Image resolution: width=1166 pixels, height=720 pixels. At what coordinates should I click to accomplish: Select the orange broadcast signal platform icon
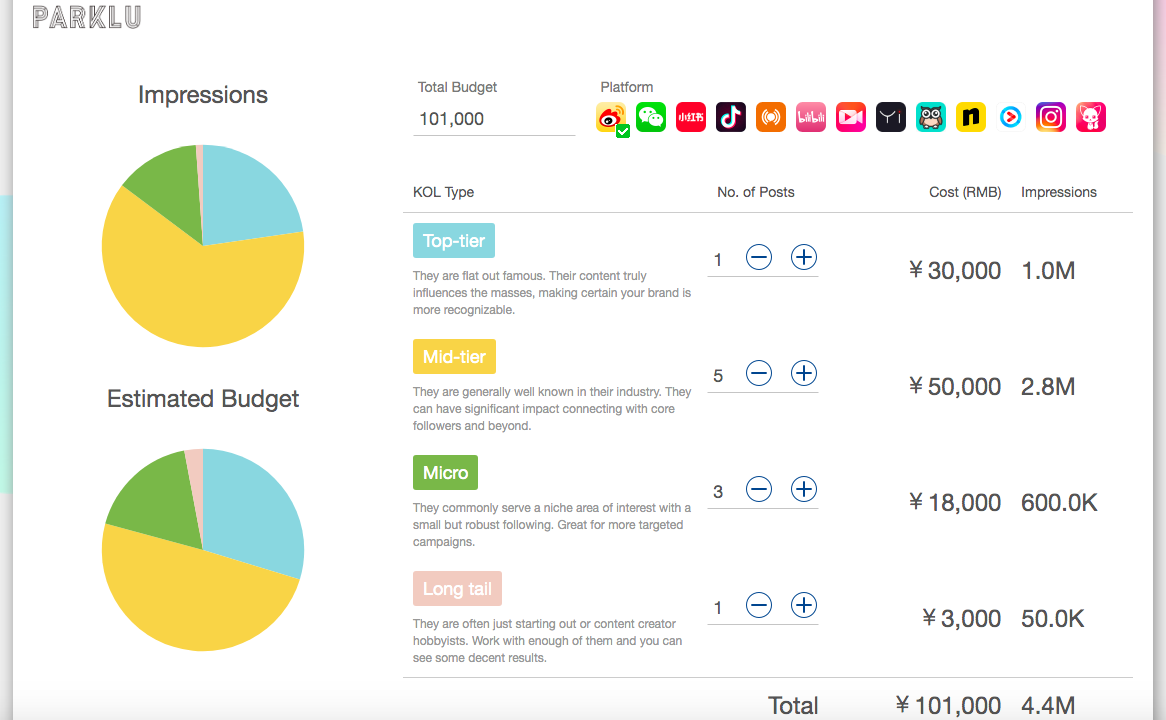pos(771,117)
